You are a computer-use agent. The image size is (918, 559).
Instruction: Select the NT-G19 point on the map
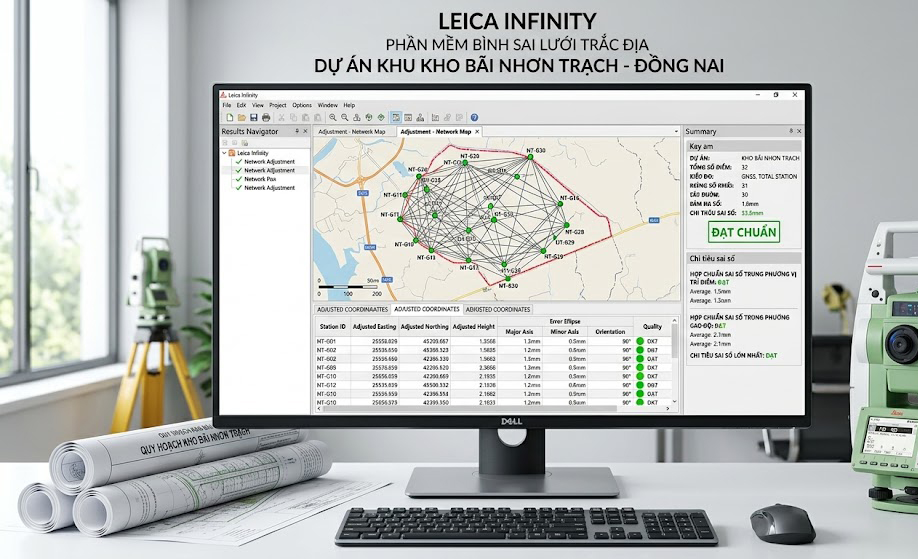(543, 251)
